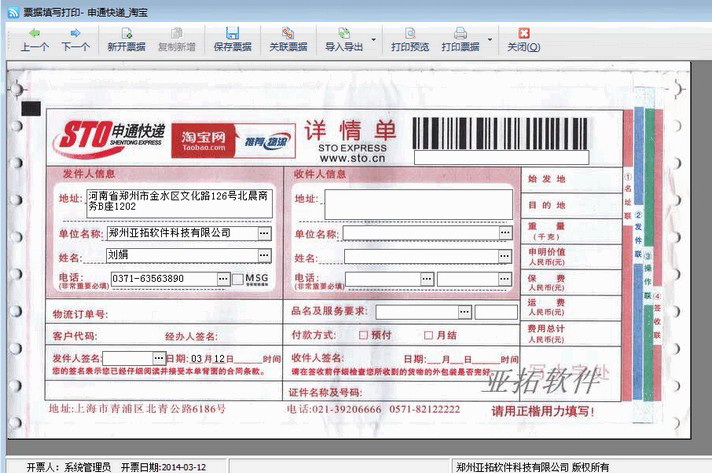This screenshot has width=712, height=473.
Task: Click the 物流订单号 label
Action: 80,314
